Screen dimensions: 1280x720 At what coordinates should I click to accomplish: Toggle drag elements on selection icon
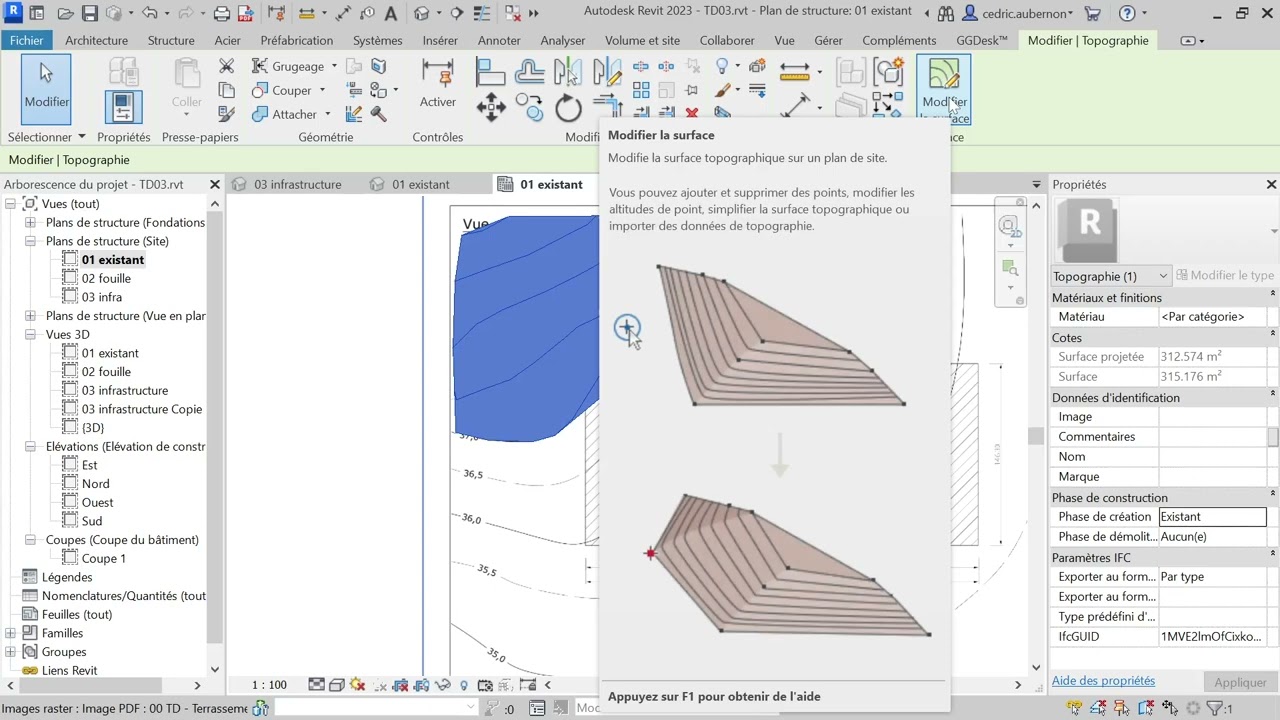(x=1170, y=708)
